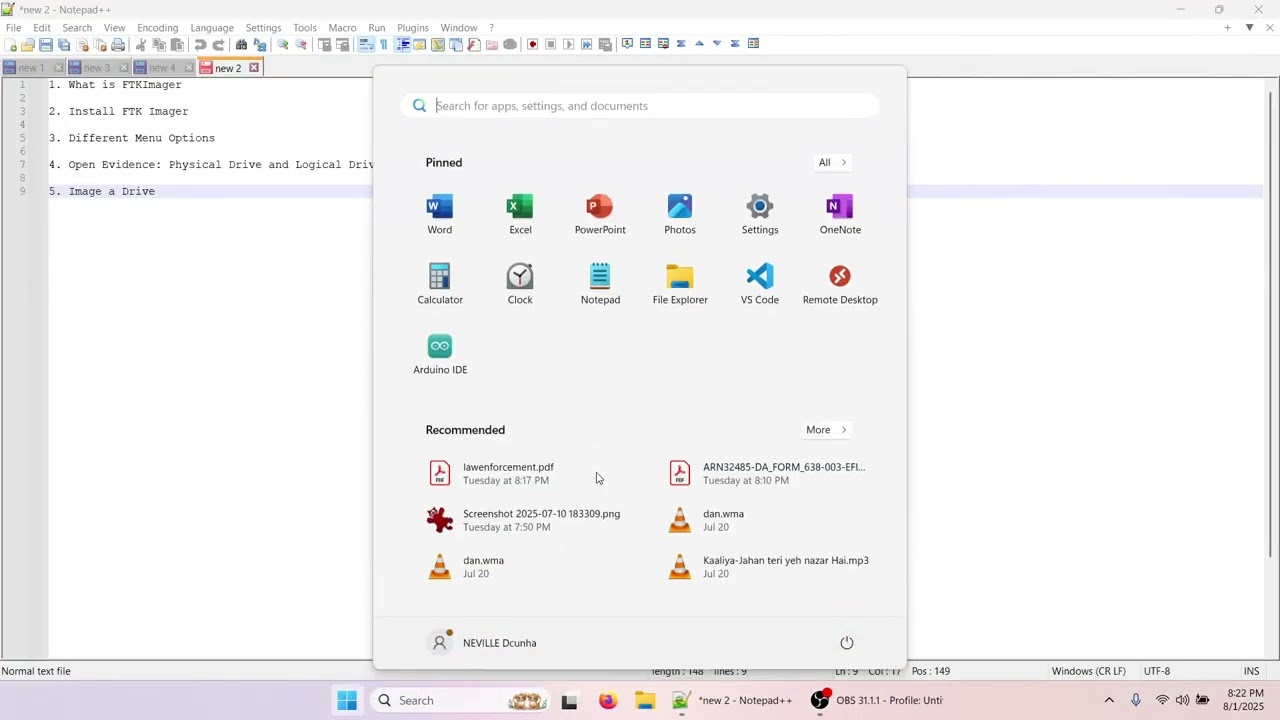Launch Arduino IDE from pinned apps

440,355
